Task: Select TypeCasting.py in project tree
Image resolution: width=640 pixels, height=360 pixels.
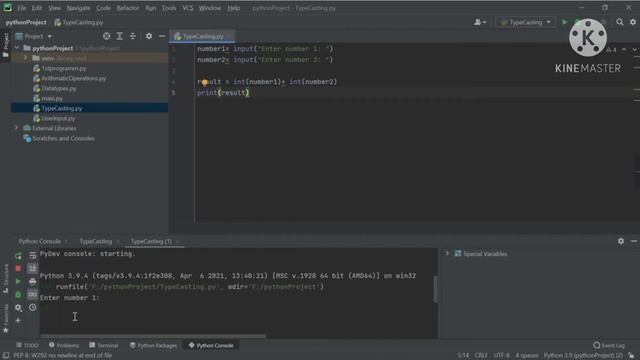Action: tap(62, 108)
